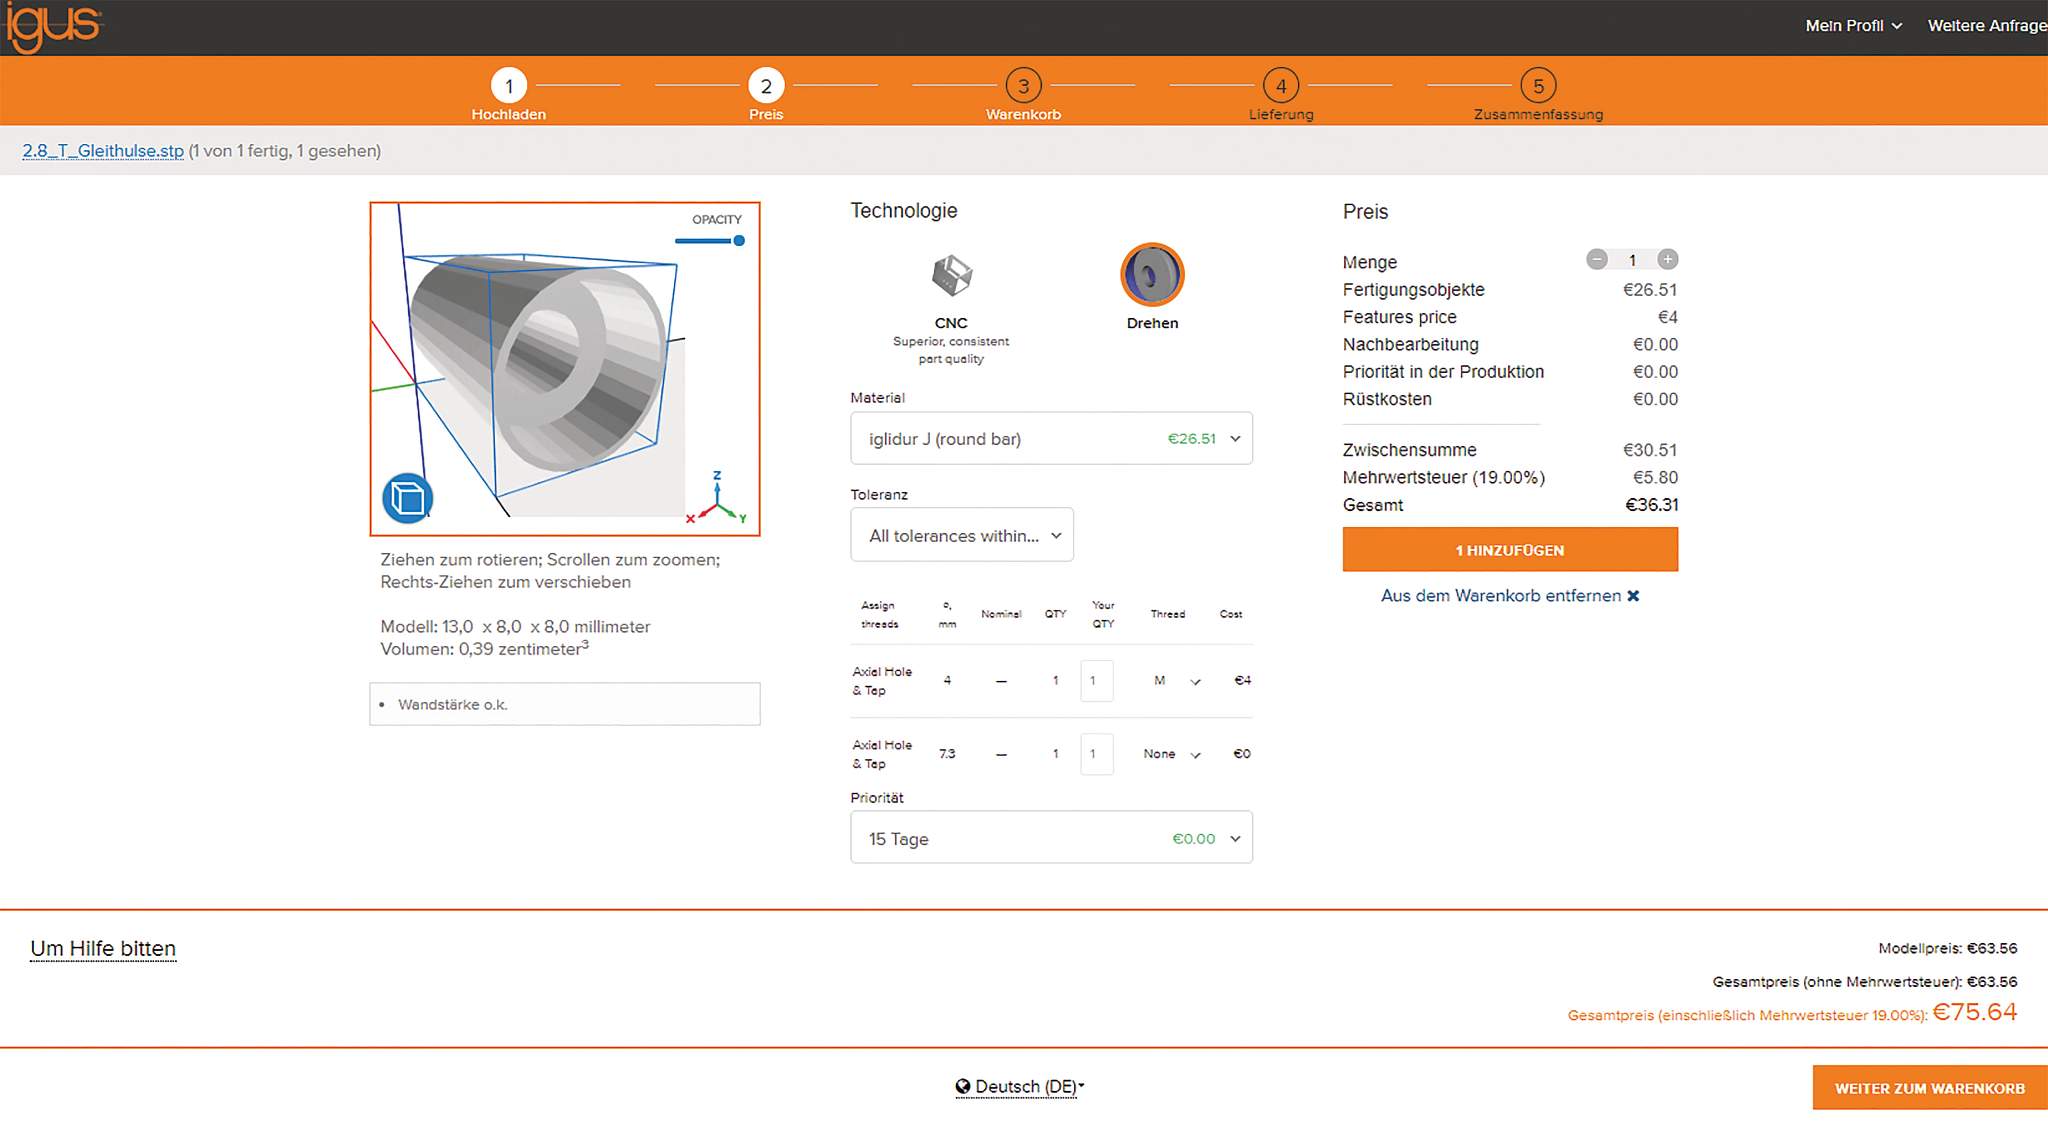Go to step 1 Hochladen circle
2048x1126 pixels.
click(509, 86)
